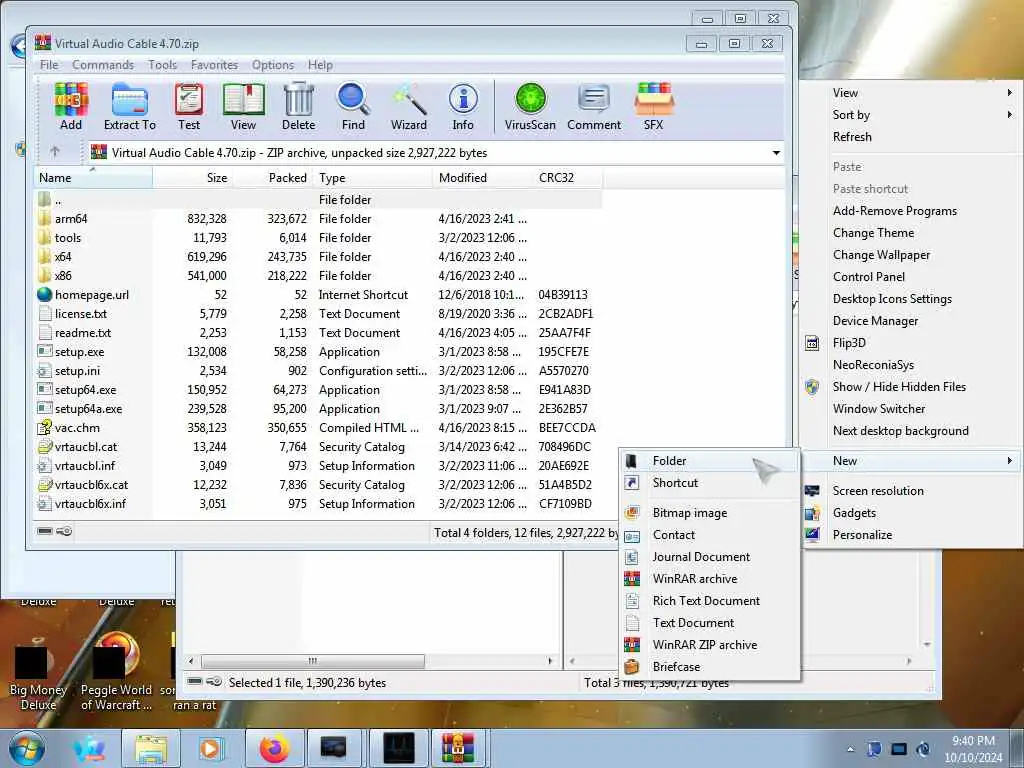The image size is (1024, 768).
Task: Sort by the Name column header
Action: tap(93, 178)
